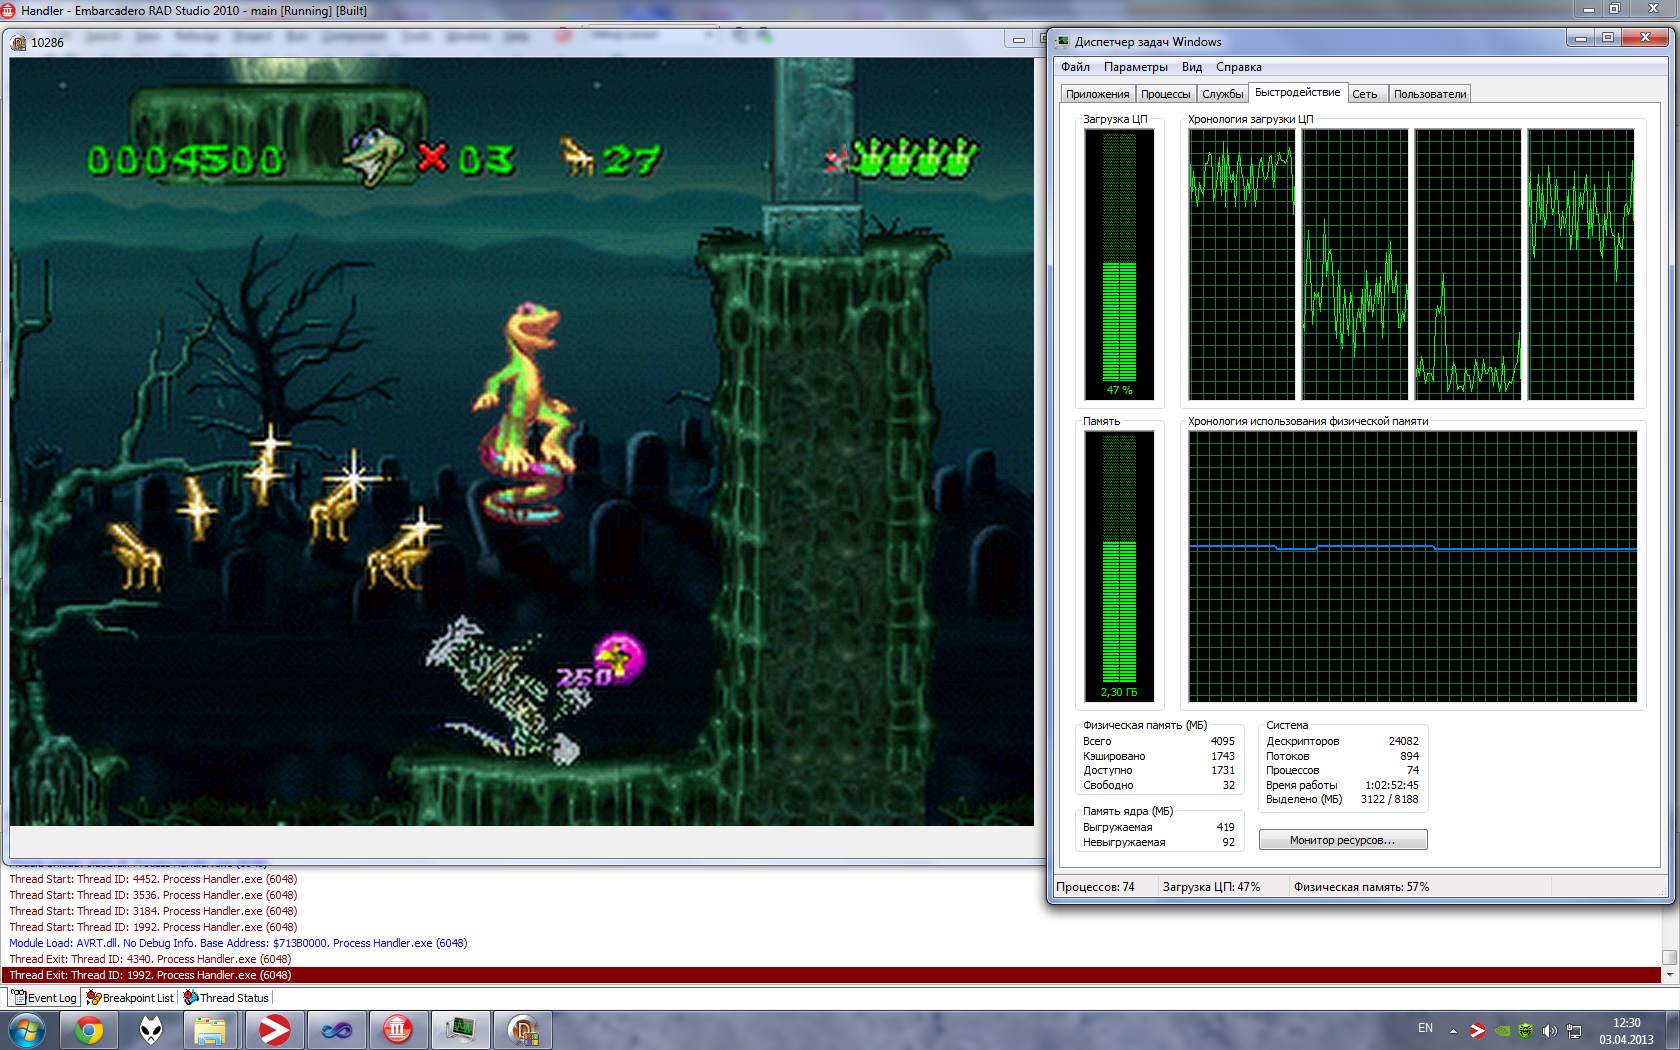This screenshot has width=1680, height=1050.
Task: Select the Breakpoint List tab
Action: [x=131, y=997]
